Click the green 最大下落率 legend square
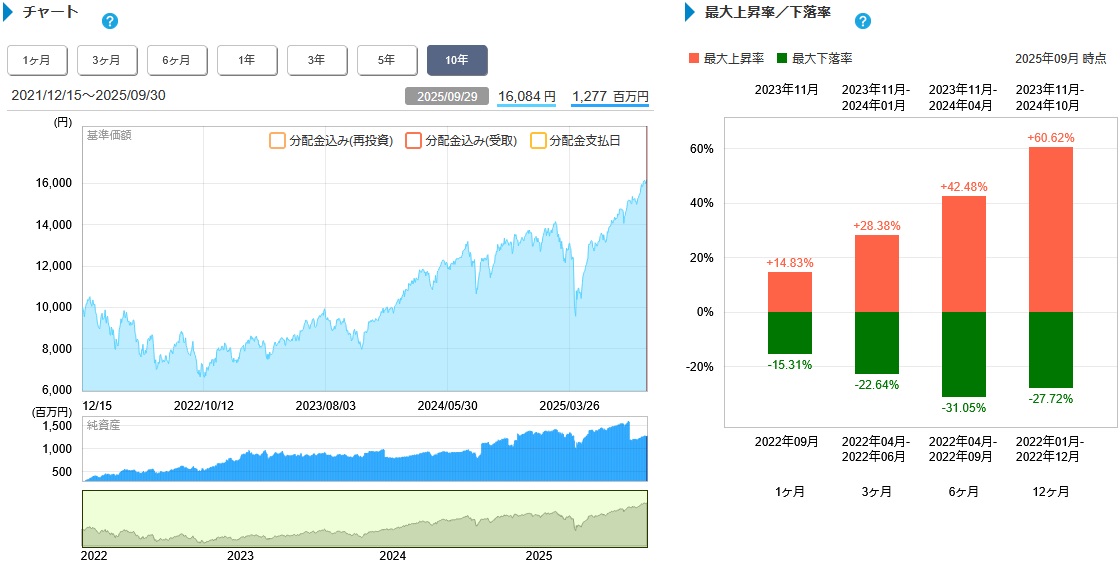The image size is (1120, 568). pyautogui.click(x=781, y=59)
